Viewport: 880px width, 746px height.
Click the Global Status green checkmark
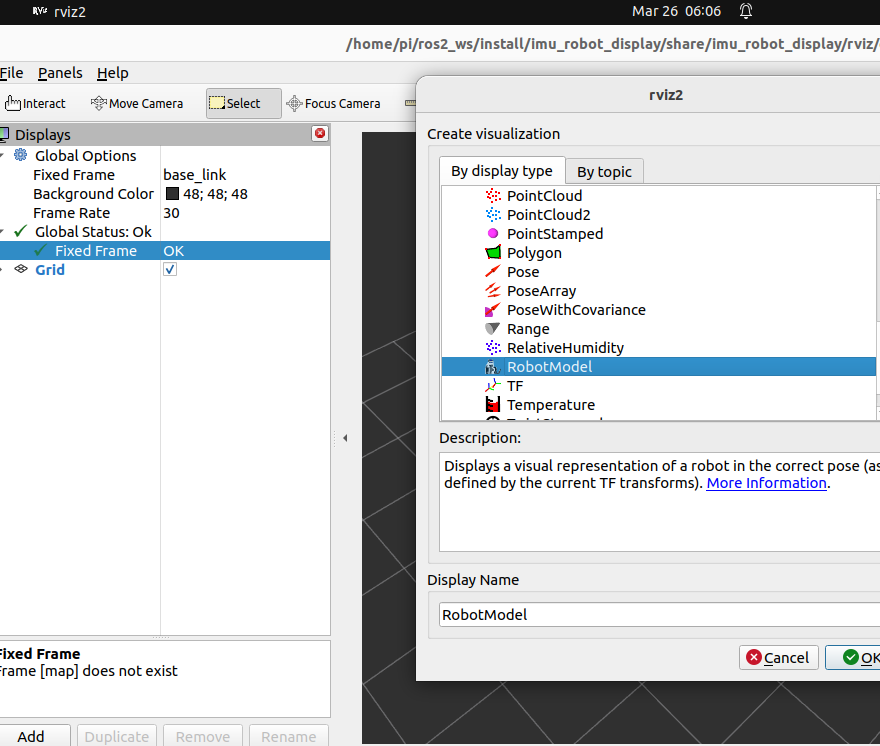(21, 231)
